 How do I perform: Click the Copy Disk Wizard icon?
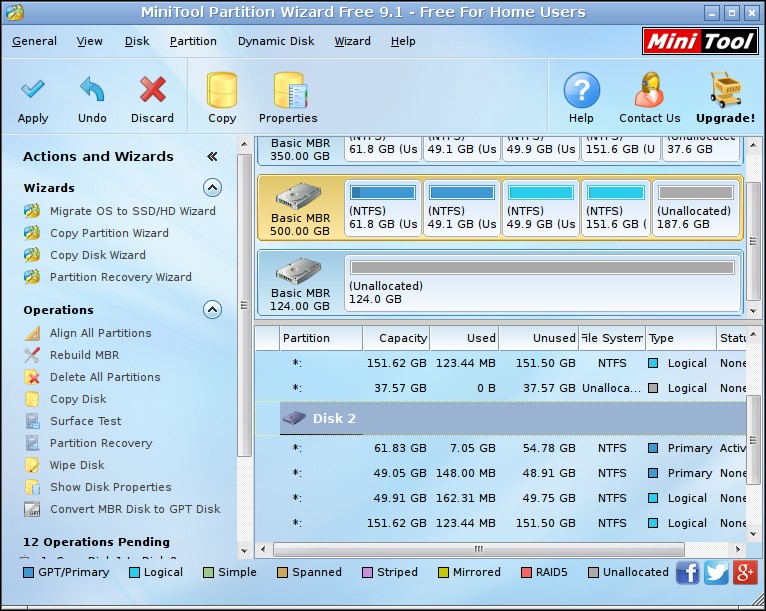click(x=32, y=255)
